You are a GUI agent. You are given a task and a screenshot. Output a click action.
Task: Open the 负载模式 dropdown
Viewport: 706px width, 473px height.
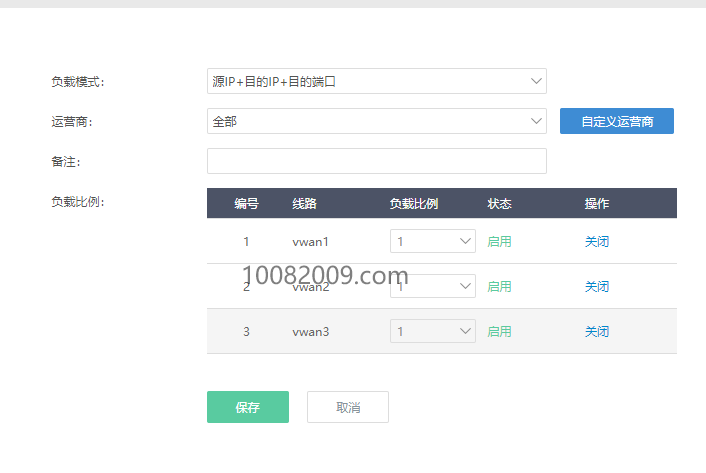(x=376, y=81)
